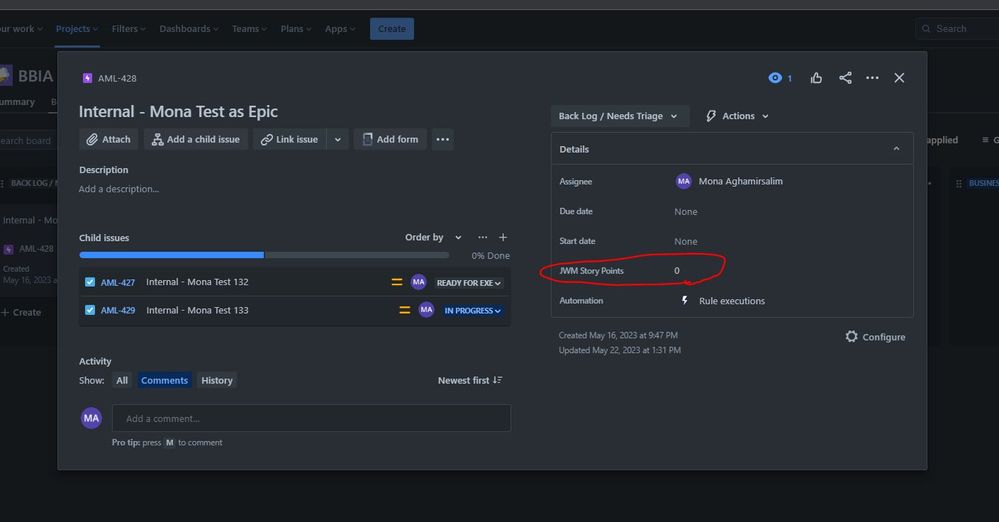Edit the JWM Story Points value 0
The image size is (999, 522).
[677, 271]
